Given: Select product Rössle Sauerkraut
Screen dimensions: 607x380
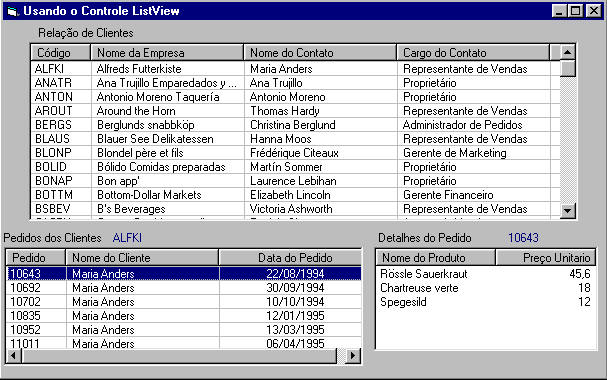Looking at the screenshot, I should pos(424,274).
